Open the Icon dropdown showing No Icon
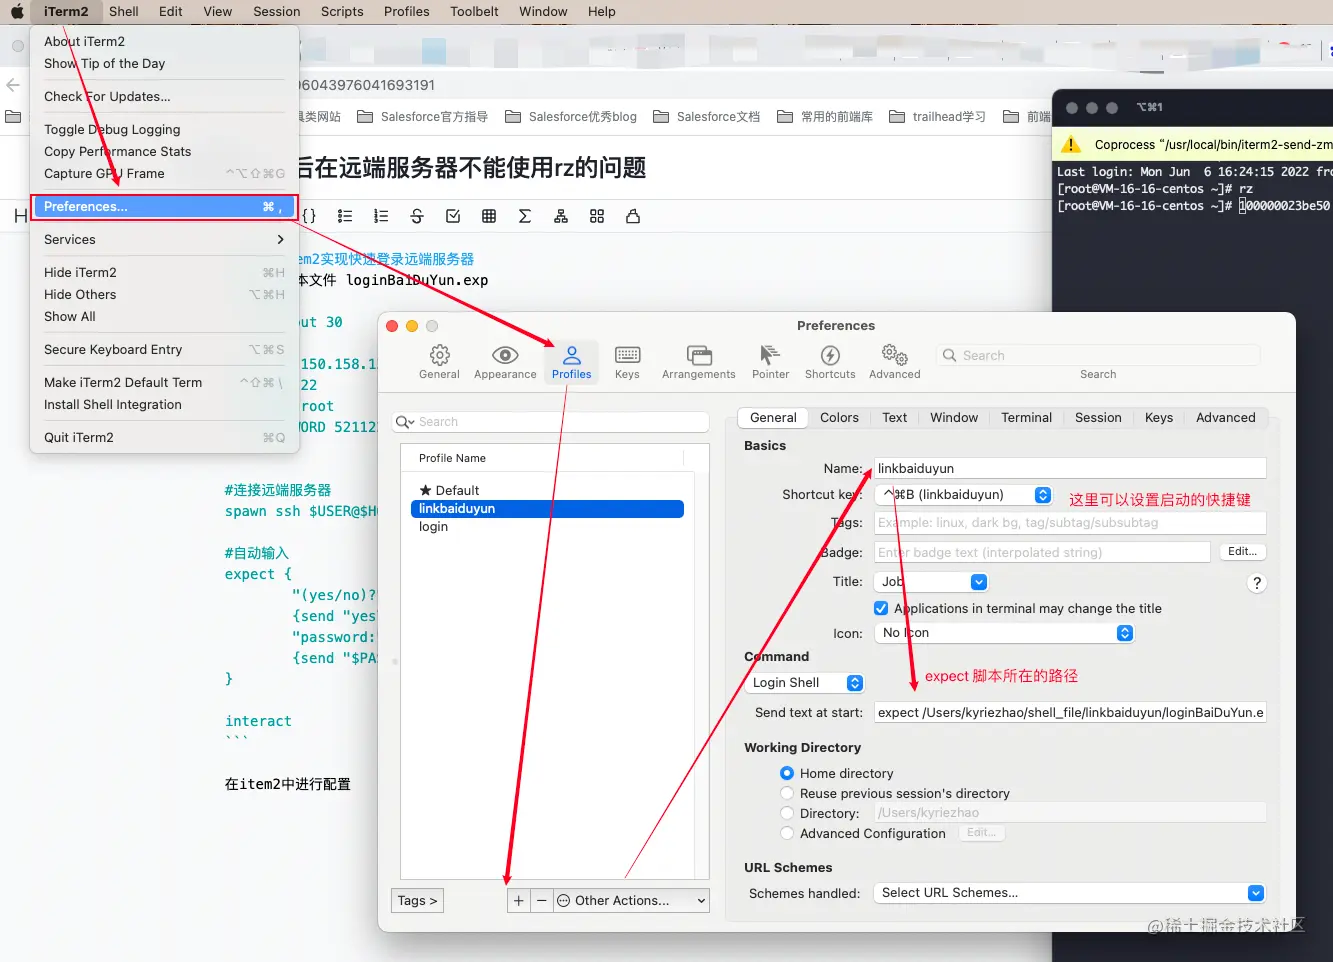Viewport: 1333px width, 962px height. 1004,633
